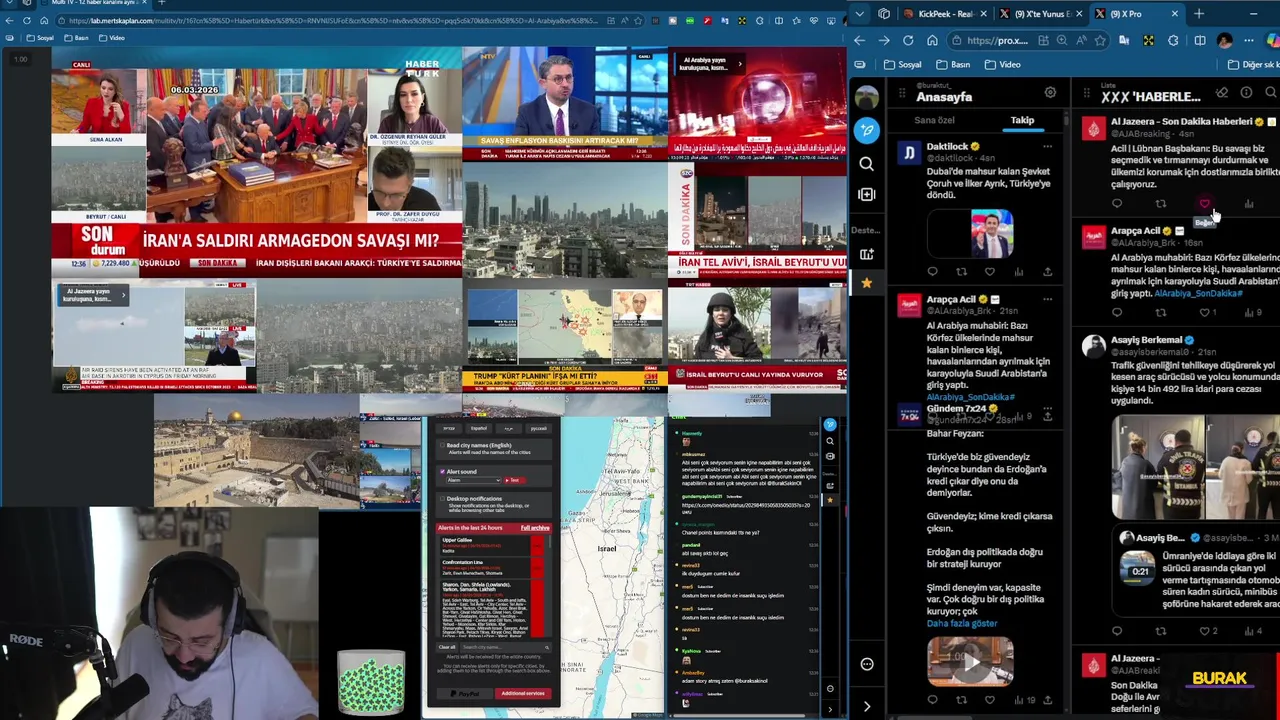This screenshot has height=720, width=1280.
Task: Open Arapça Acil post more options in Anasayfa
Action: 1047,299
